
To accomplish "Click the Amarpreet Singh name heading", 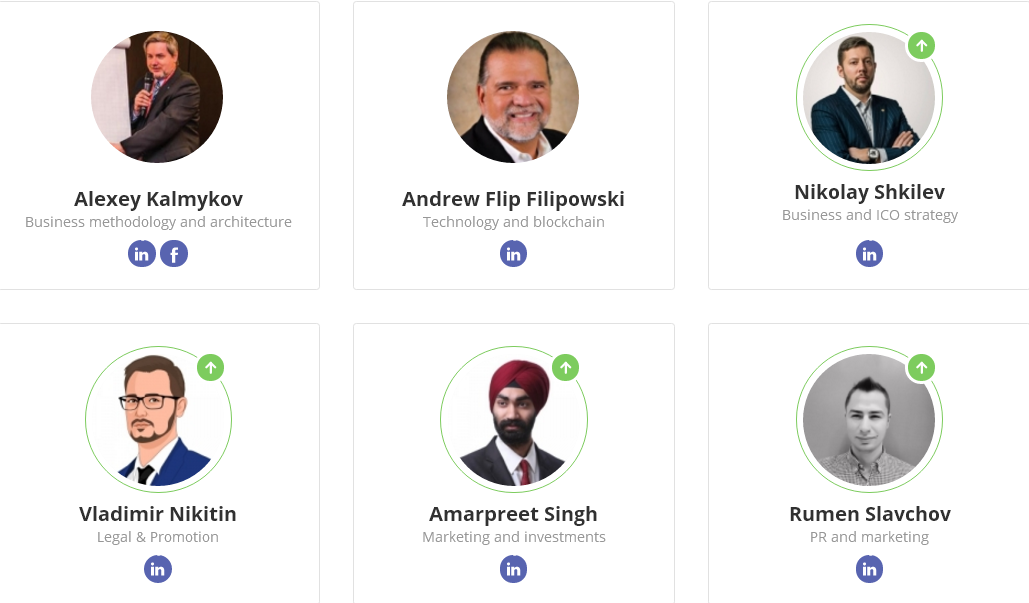I will click(x=513, y=514).
